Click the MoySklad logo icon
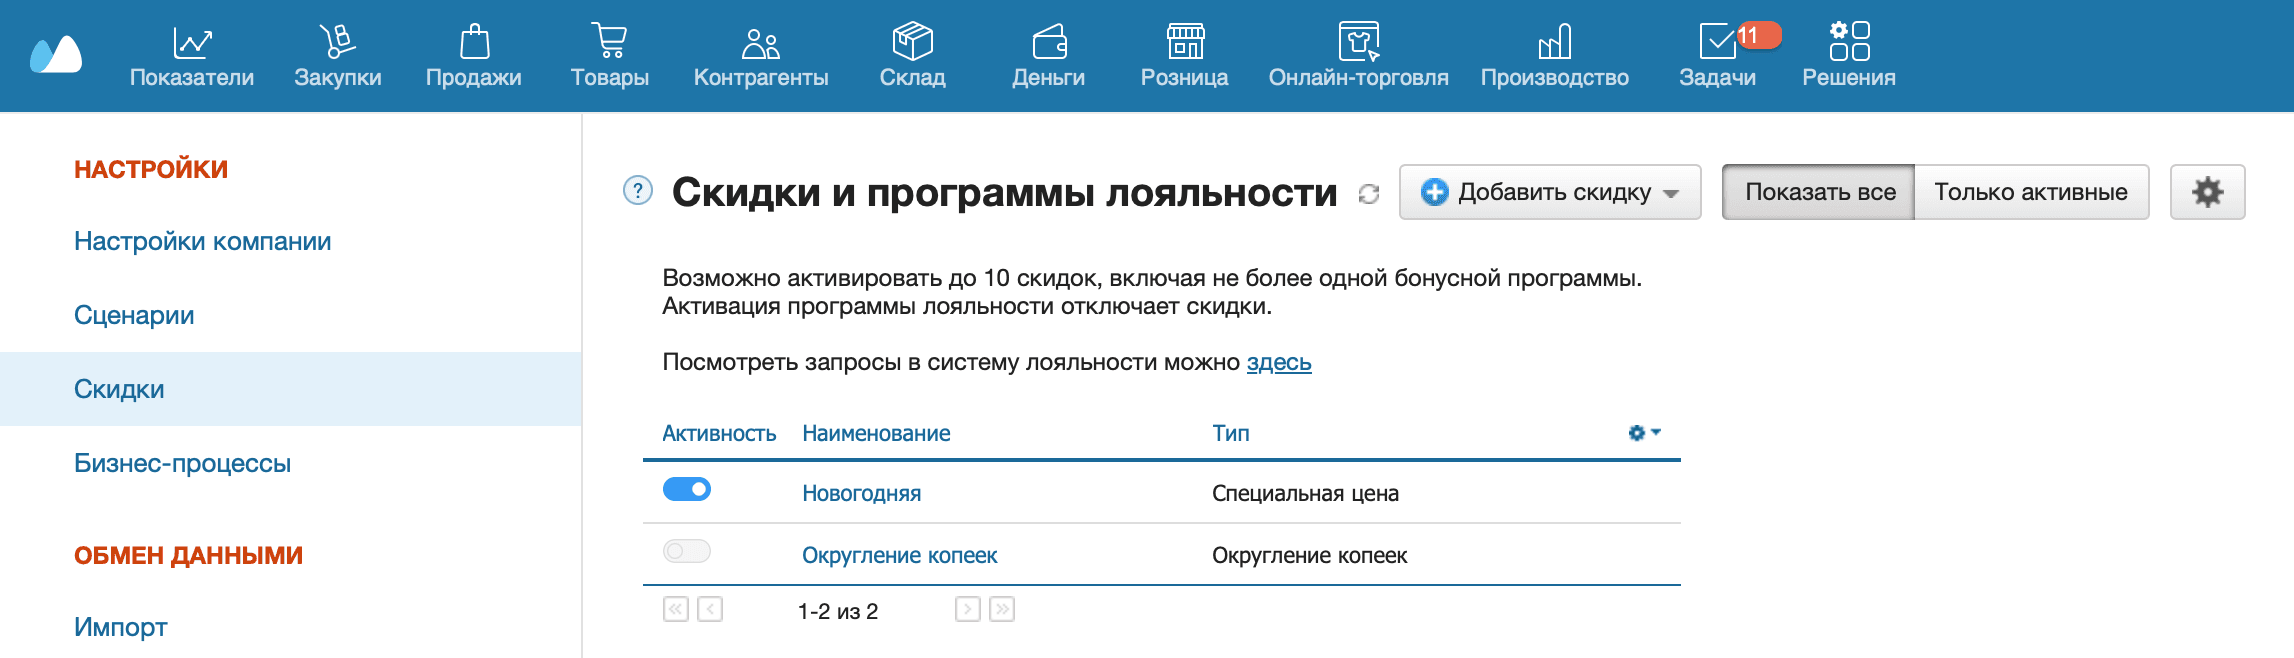 pos(56,54)
